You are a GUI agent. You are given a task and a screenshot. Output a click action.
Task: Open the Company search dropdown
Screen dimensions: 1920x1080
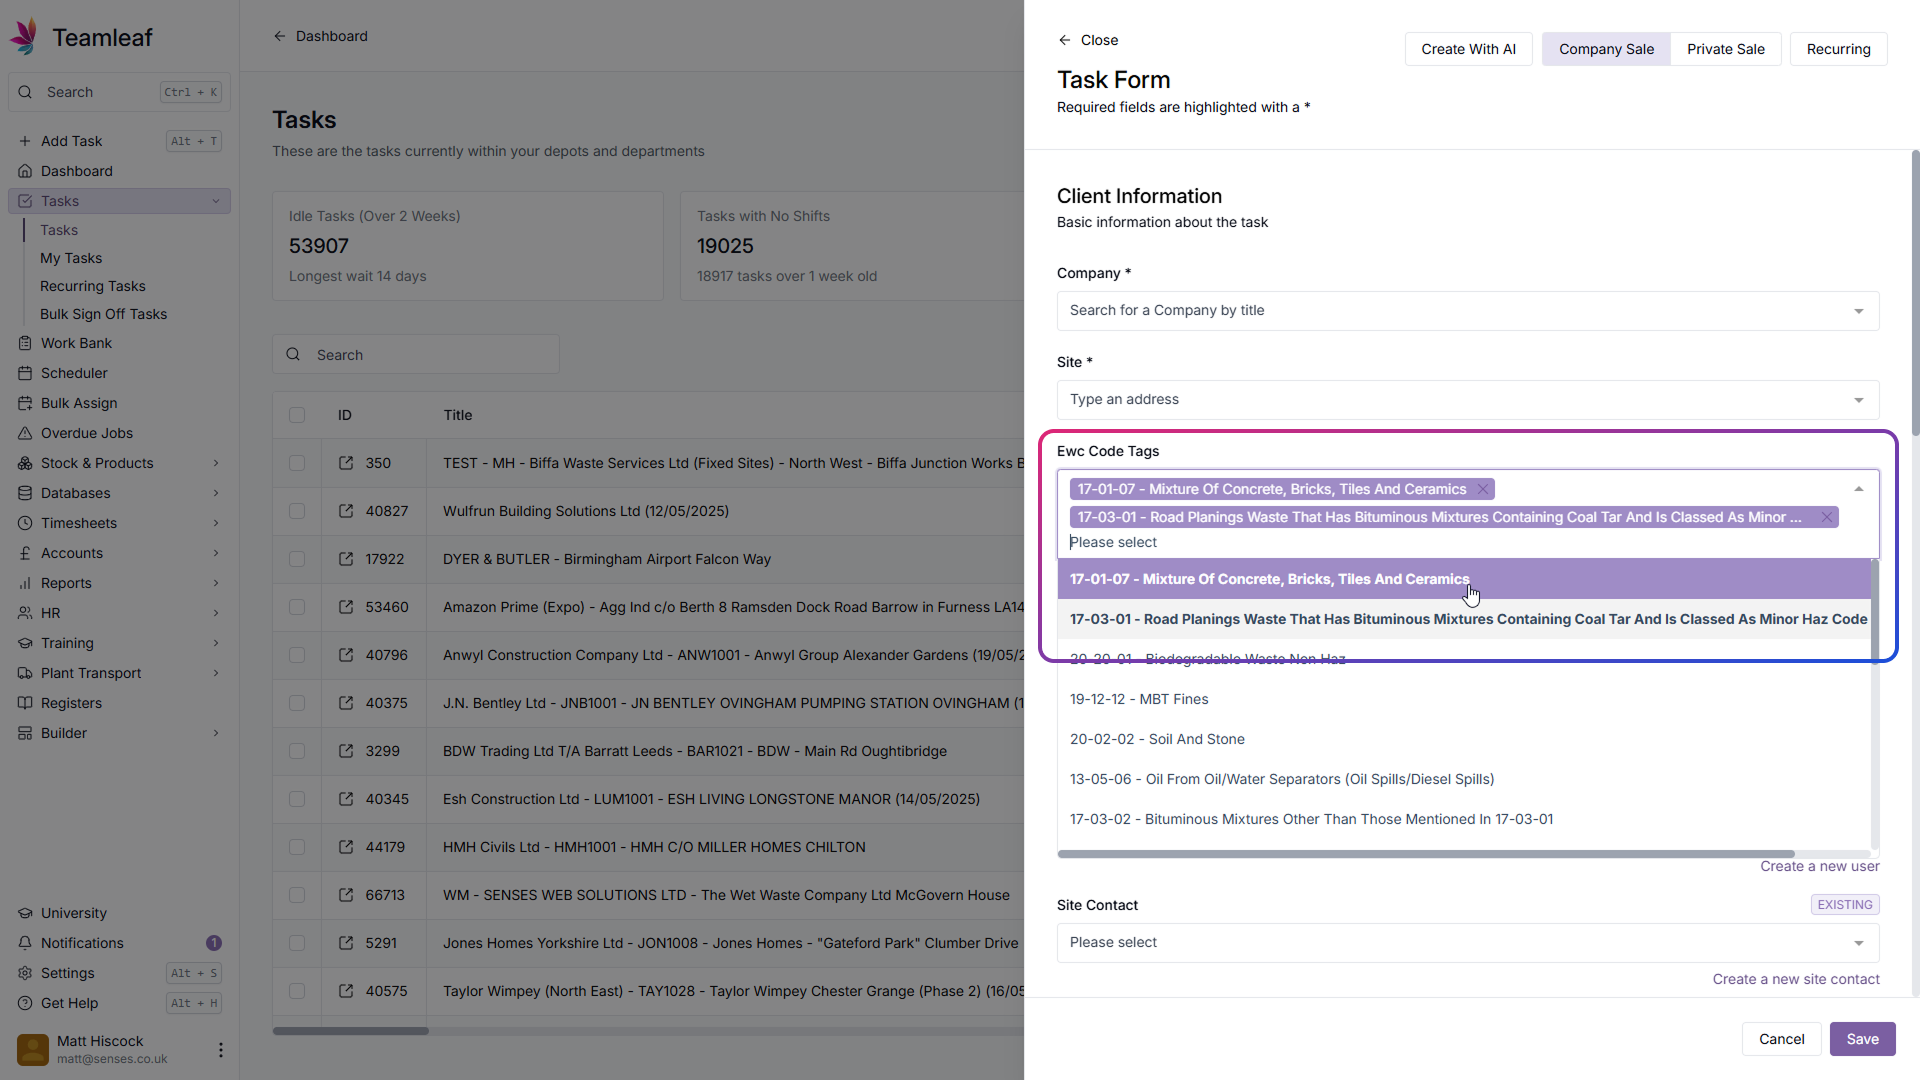pyautogui.click(x=1467, y=311)
